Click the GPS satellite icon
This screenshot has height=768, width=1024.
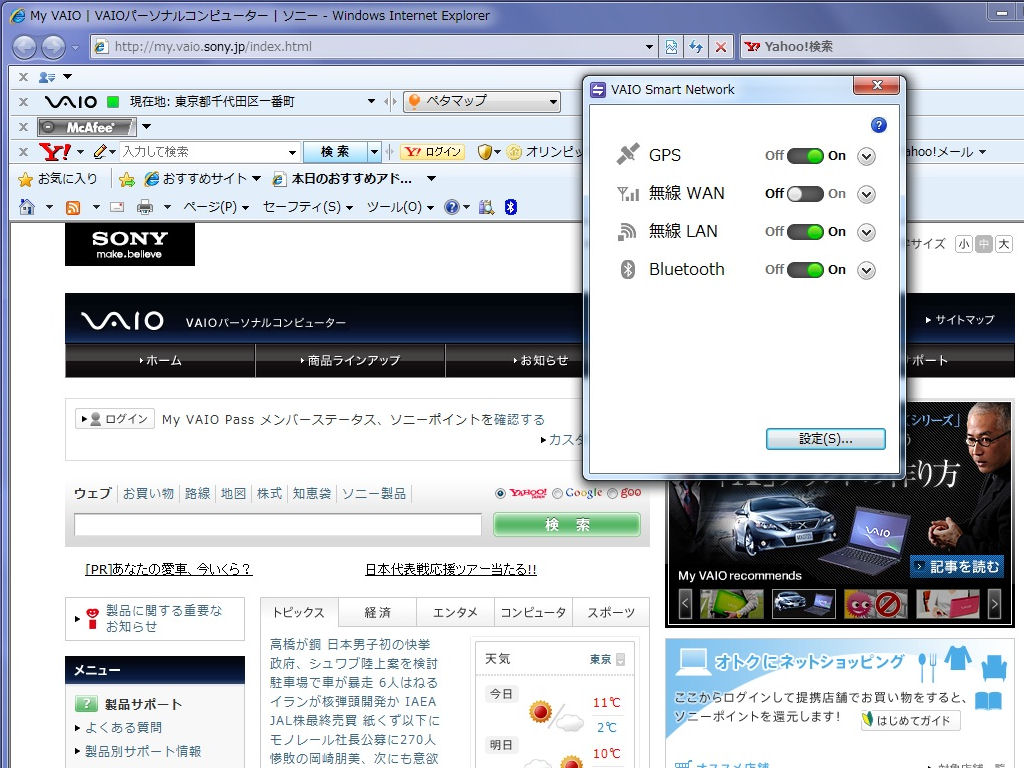[x=628, y=154]
